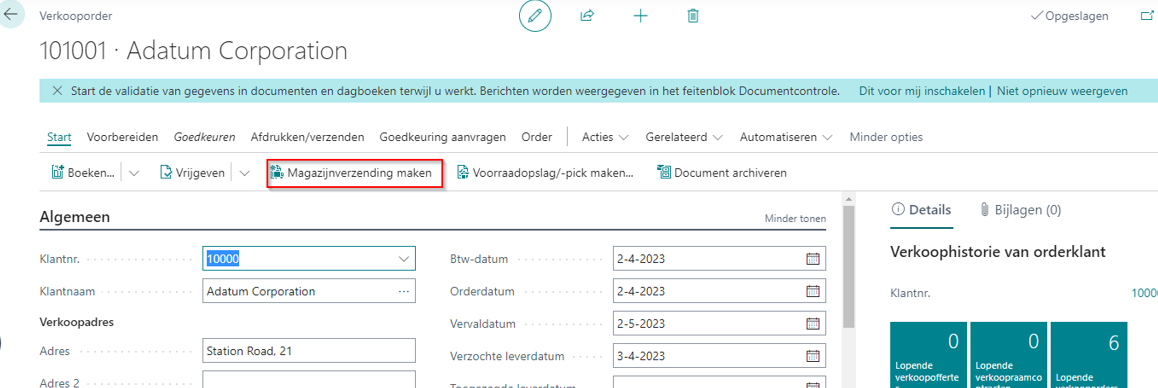Create new order with plus icon
The width and height of the screenshot is (1158, 388).
click(x=641, y=16)
